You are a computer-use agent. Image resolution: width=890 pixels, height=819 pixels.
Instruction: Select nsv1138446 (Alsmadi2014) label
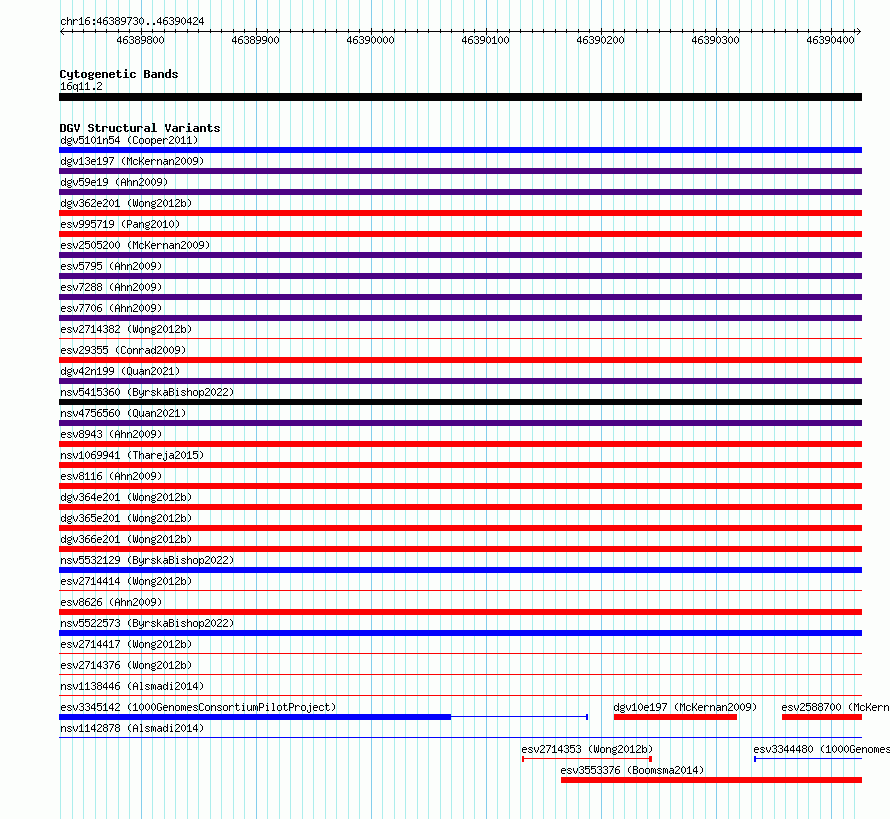(x=132, y=686)
